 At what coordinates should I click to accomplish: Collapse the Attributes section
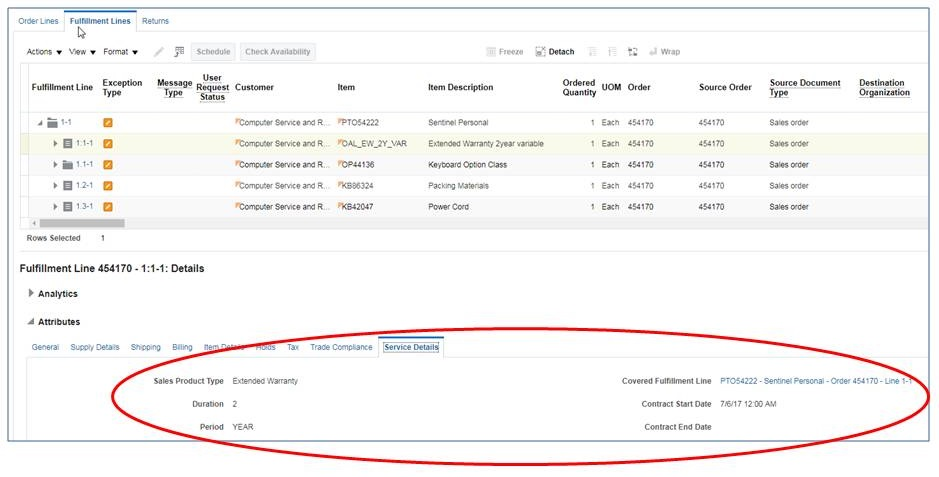(x=31, y=322)
